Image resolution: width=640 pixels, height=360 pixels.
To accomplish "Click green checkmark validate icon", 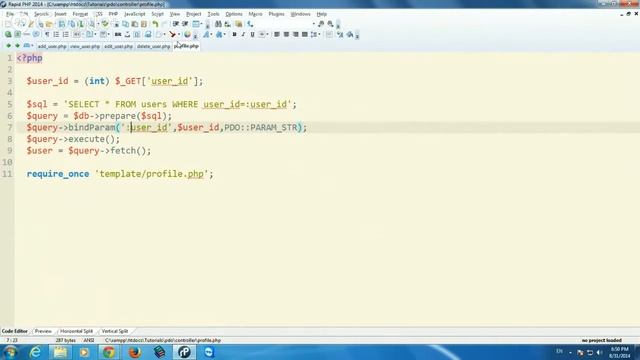I will coord(105,24).
